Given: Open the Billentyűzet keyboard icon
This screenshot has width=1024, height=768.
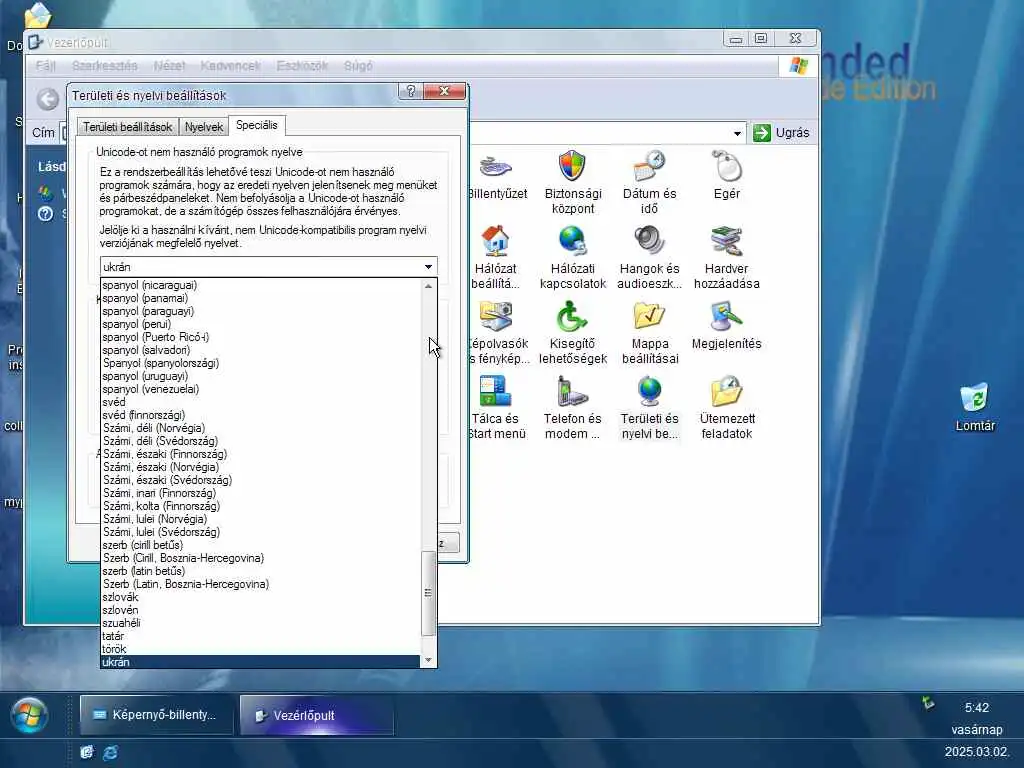Looking at the screenshot, I should [x=496, y=175].
